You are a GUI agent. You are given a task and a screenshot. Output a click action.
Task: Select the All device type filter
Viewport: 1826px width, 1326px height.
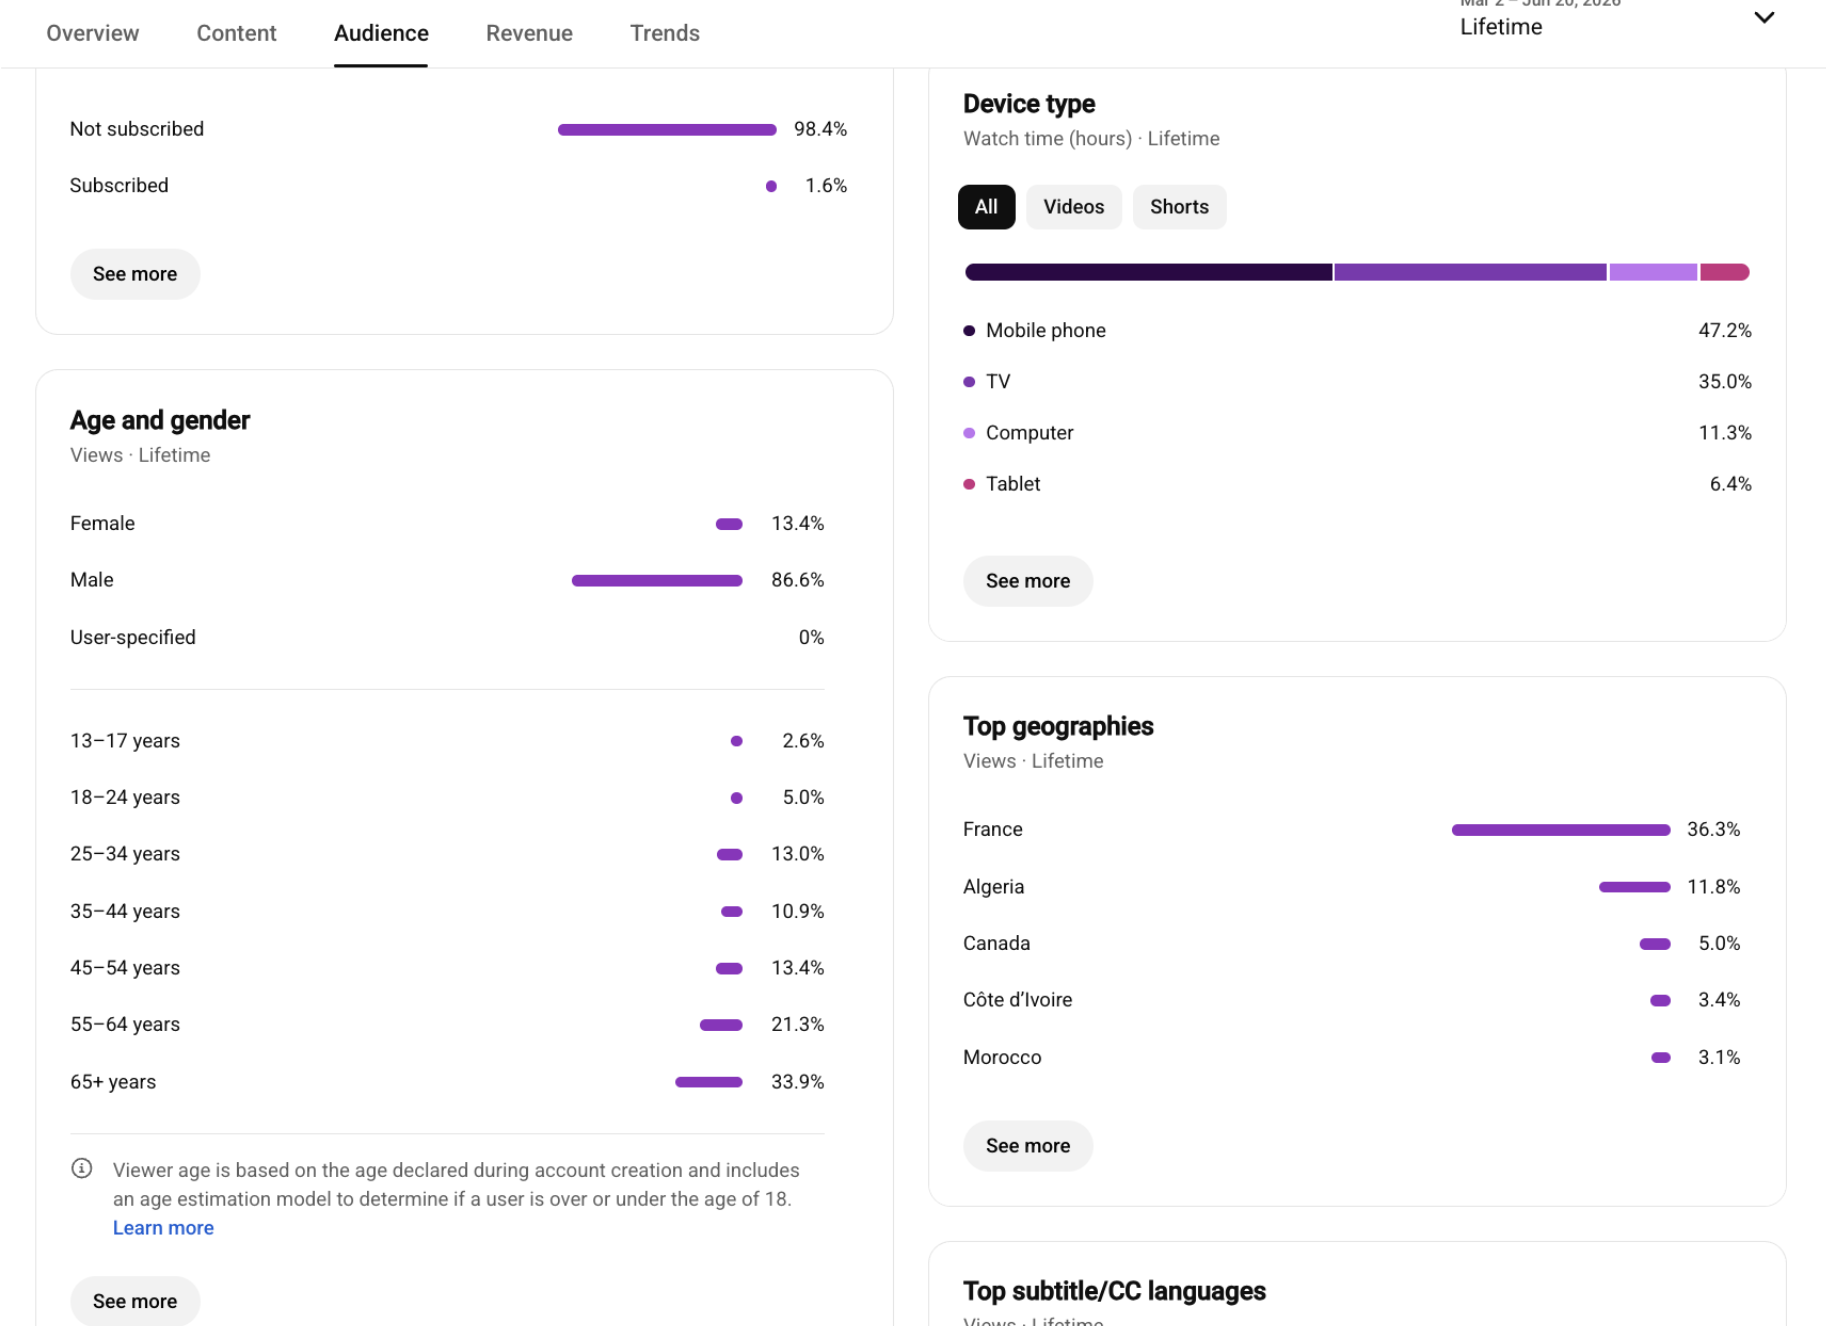pyautogui.click(x=986, y=207)
